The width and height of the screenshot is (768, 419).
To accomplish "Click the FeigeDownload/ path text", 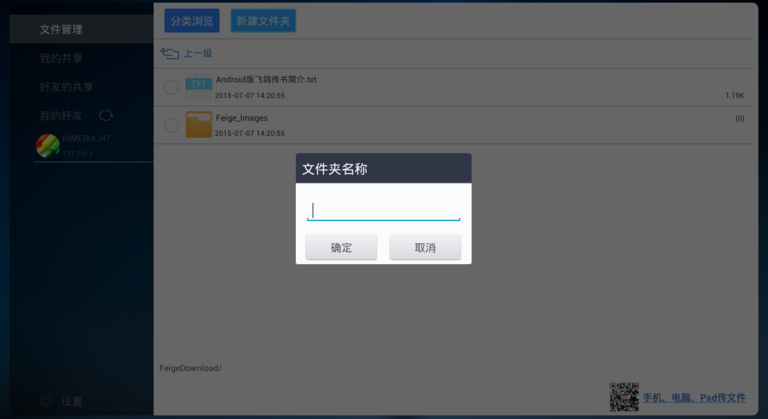I will (x=191, y=368).
